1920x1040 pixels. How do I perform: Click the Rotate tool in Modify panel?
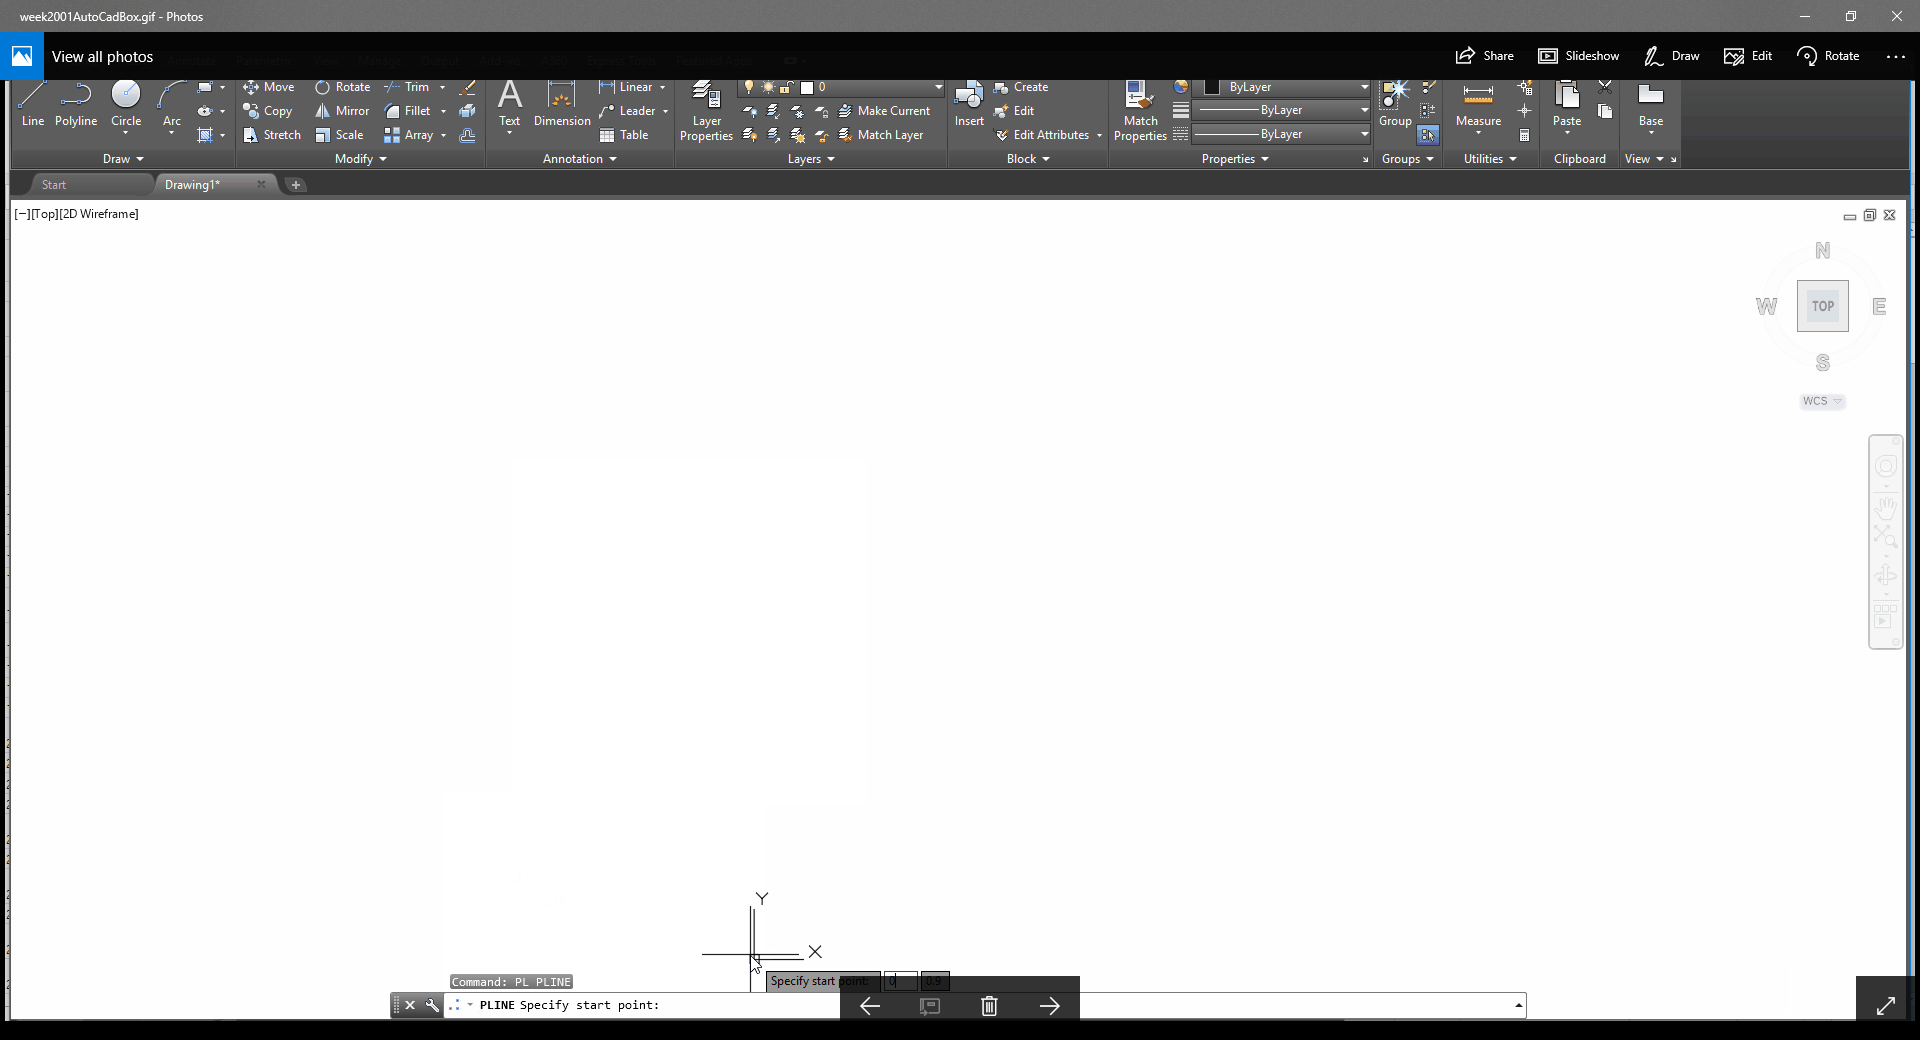pos(342,87)
